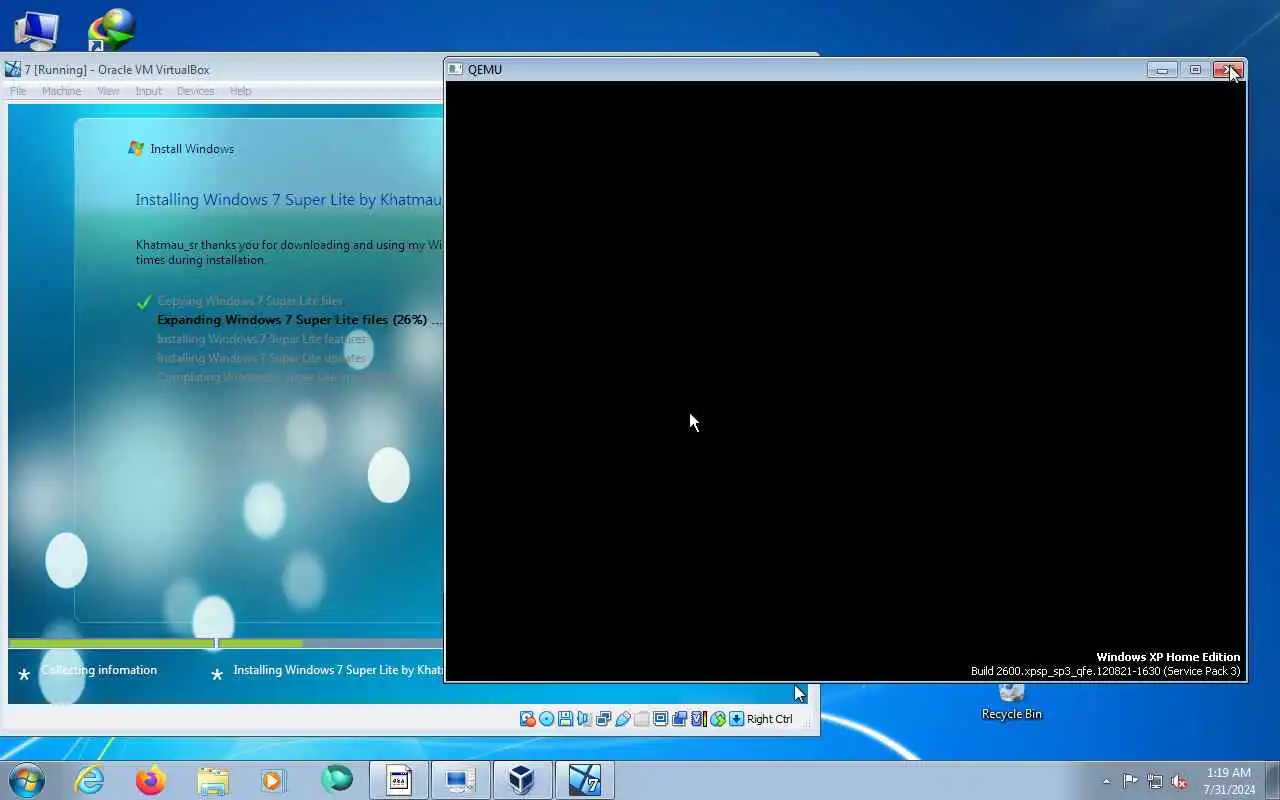1280x800 pixels.
Task: Click the VirtualBox audio indicator icon
Action: point(585,719)
